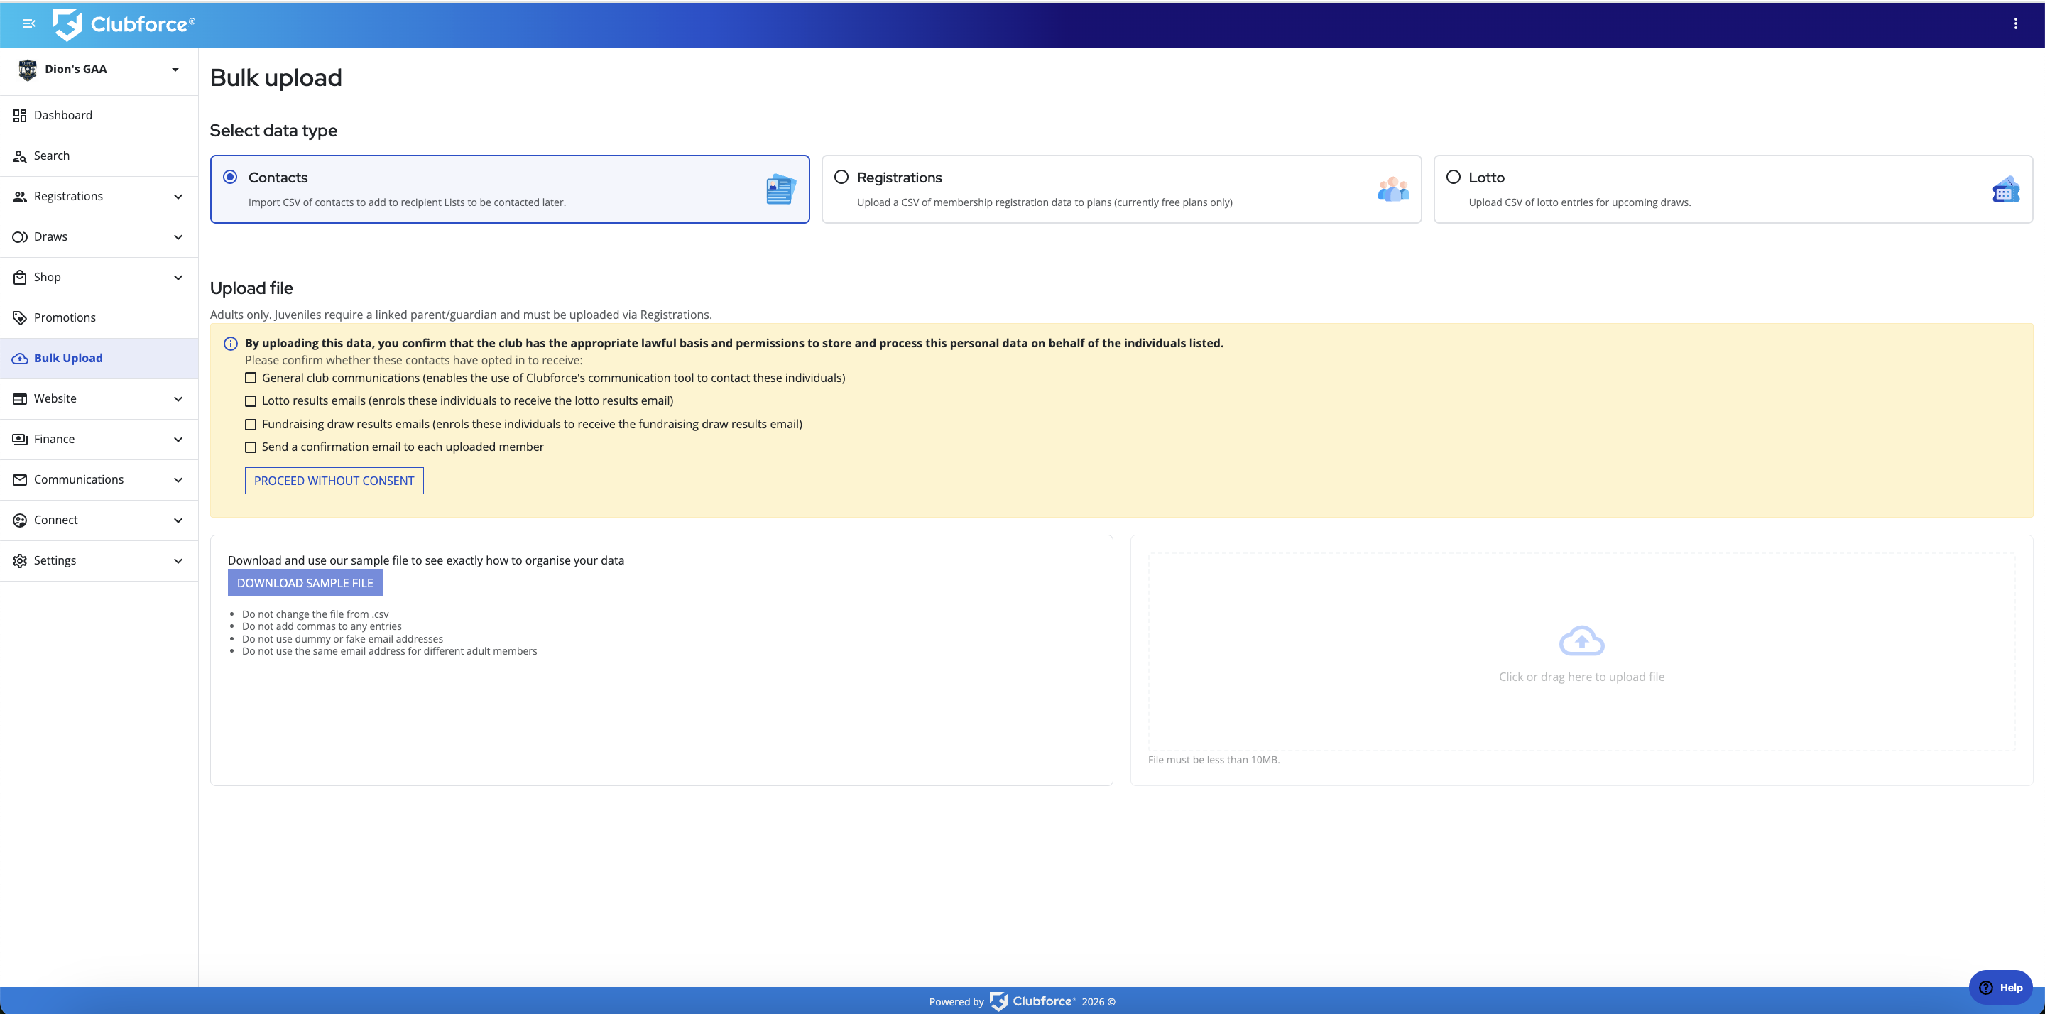
Task: Click the Registrations card people icon
Action: pos(1393,189)
